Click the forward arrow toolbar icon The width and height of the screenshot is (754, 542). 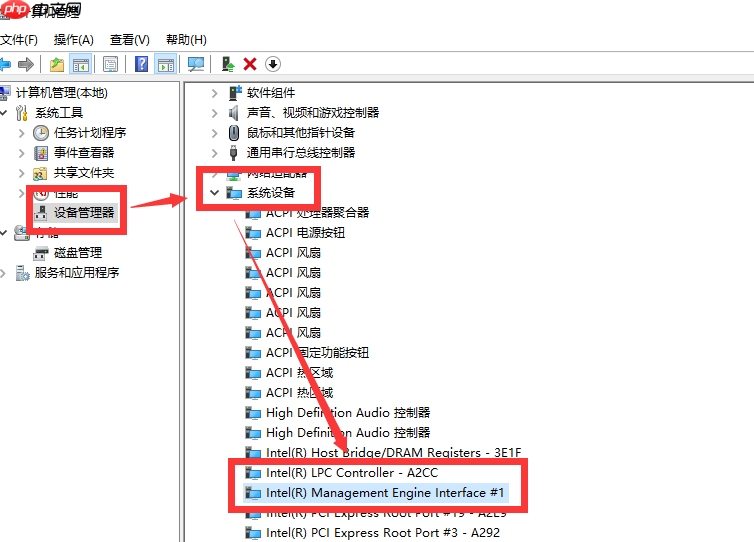pos(26,64)
